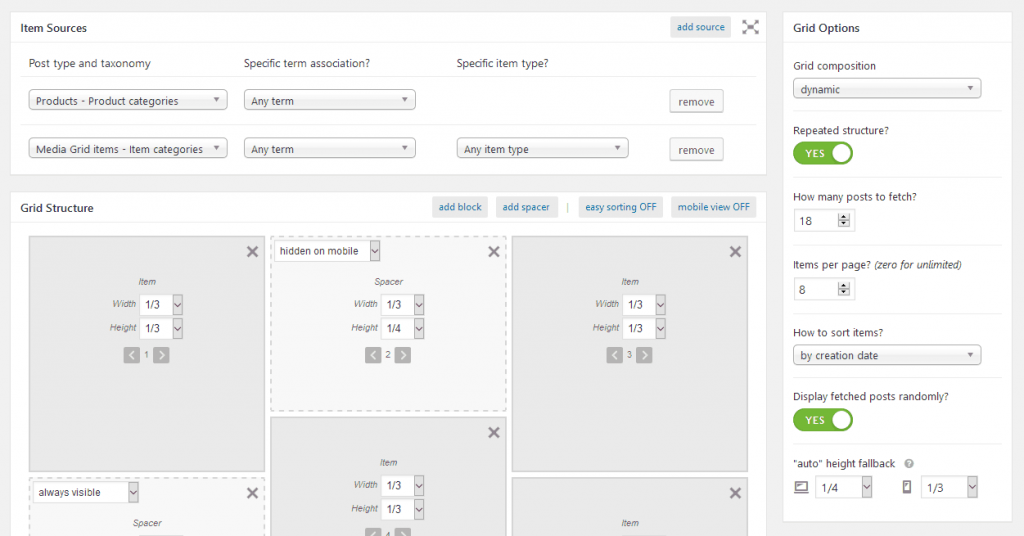
Task: Delete the hidden on mobile spacer block
Action: point(494,251)
